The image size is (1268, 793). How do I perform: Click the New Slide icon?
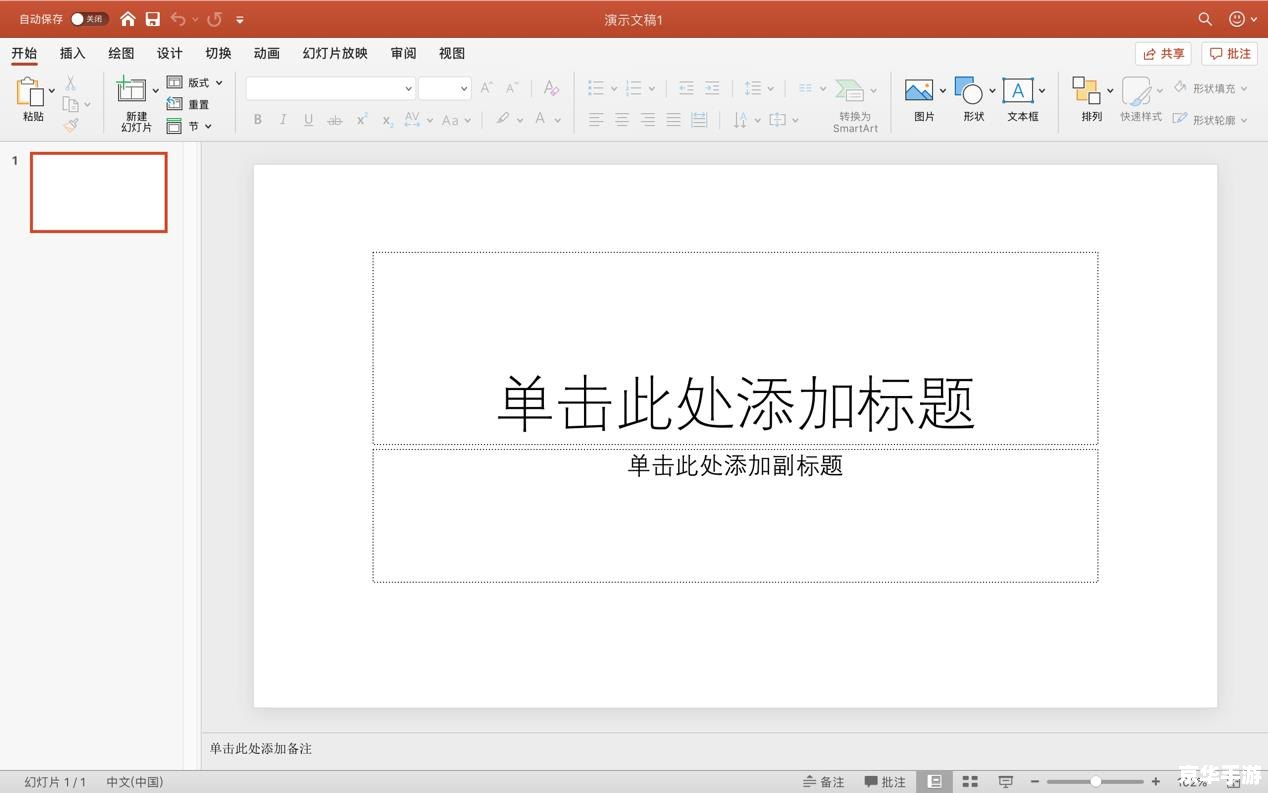point(131,90)
